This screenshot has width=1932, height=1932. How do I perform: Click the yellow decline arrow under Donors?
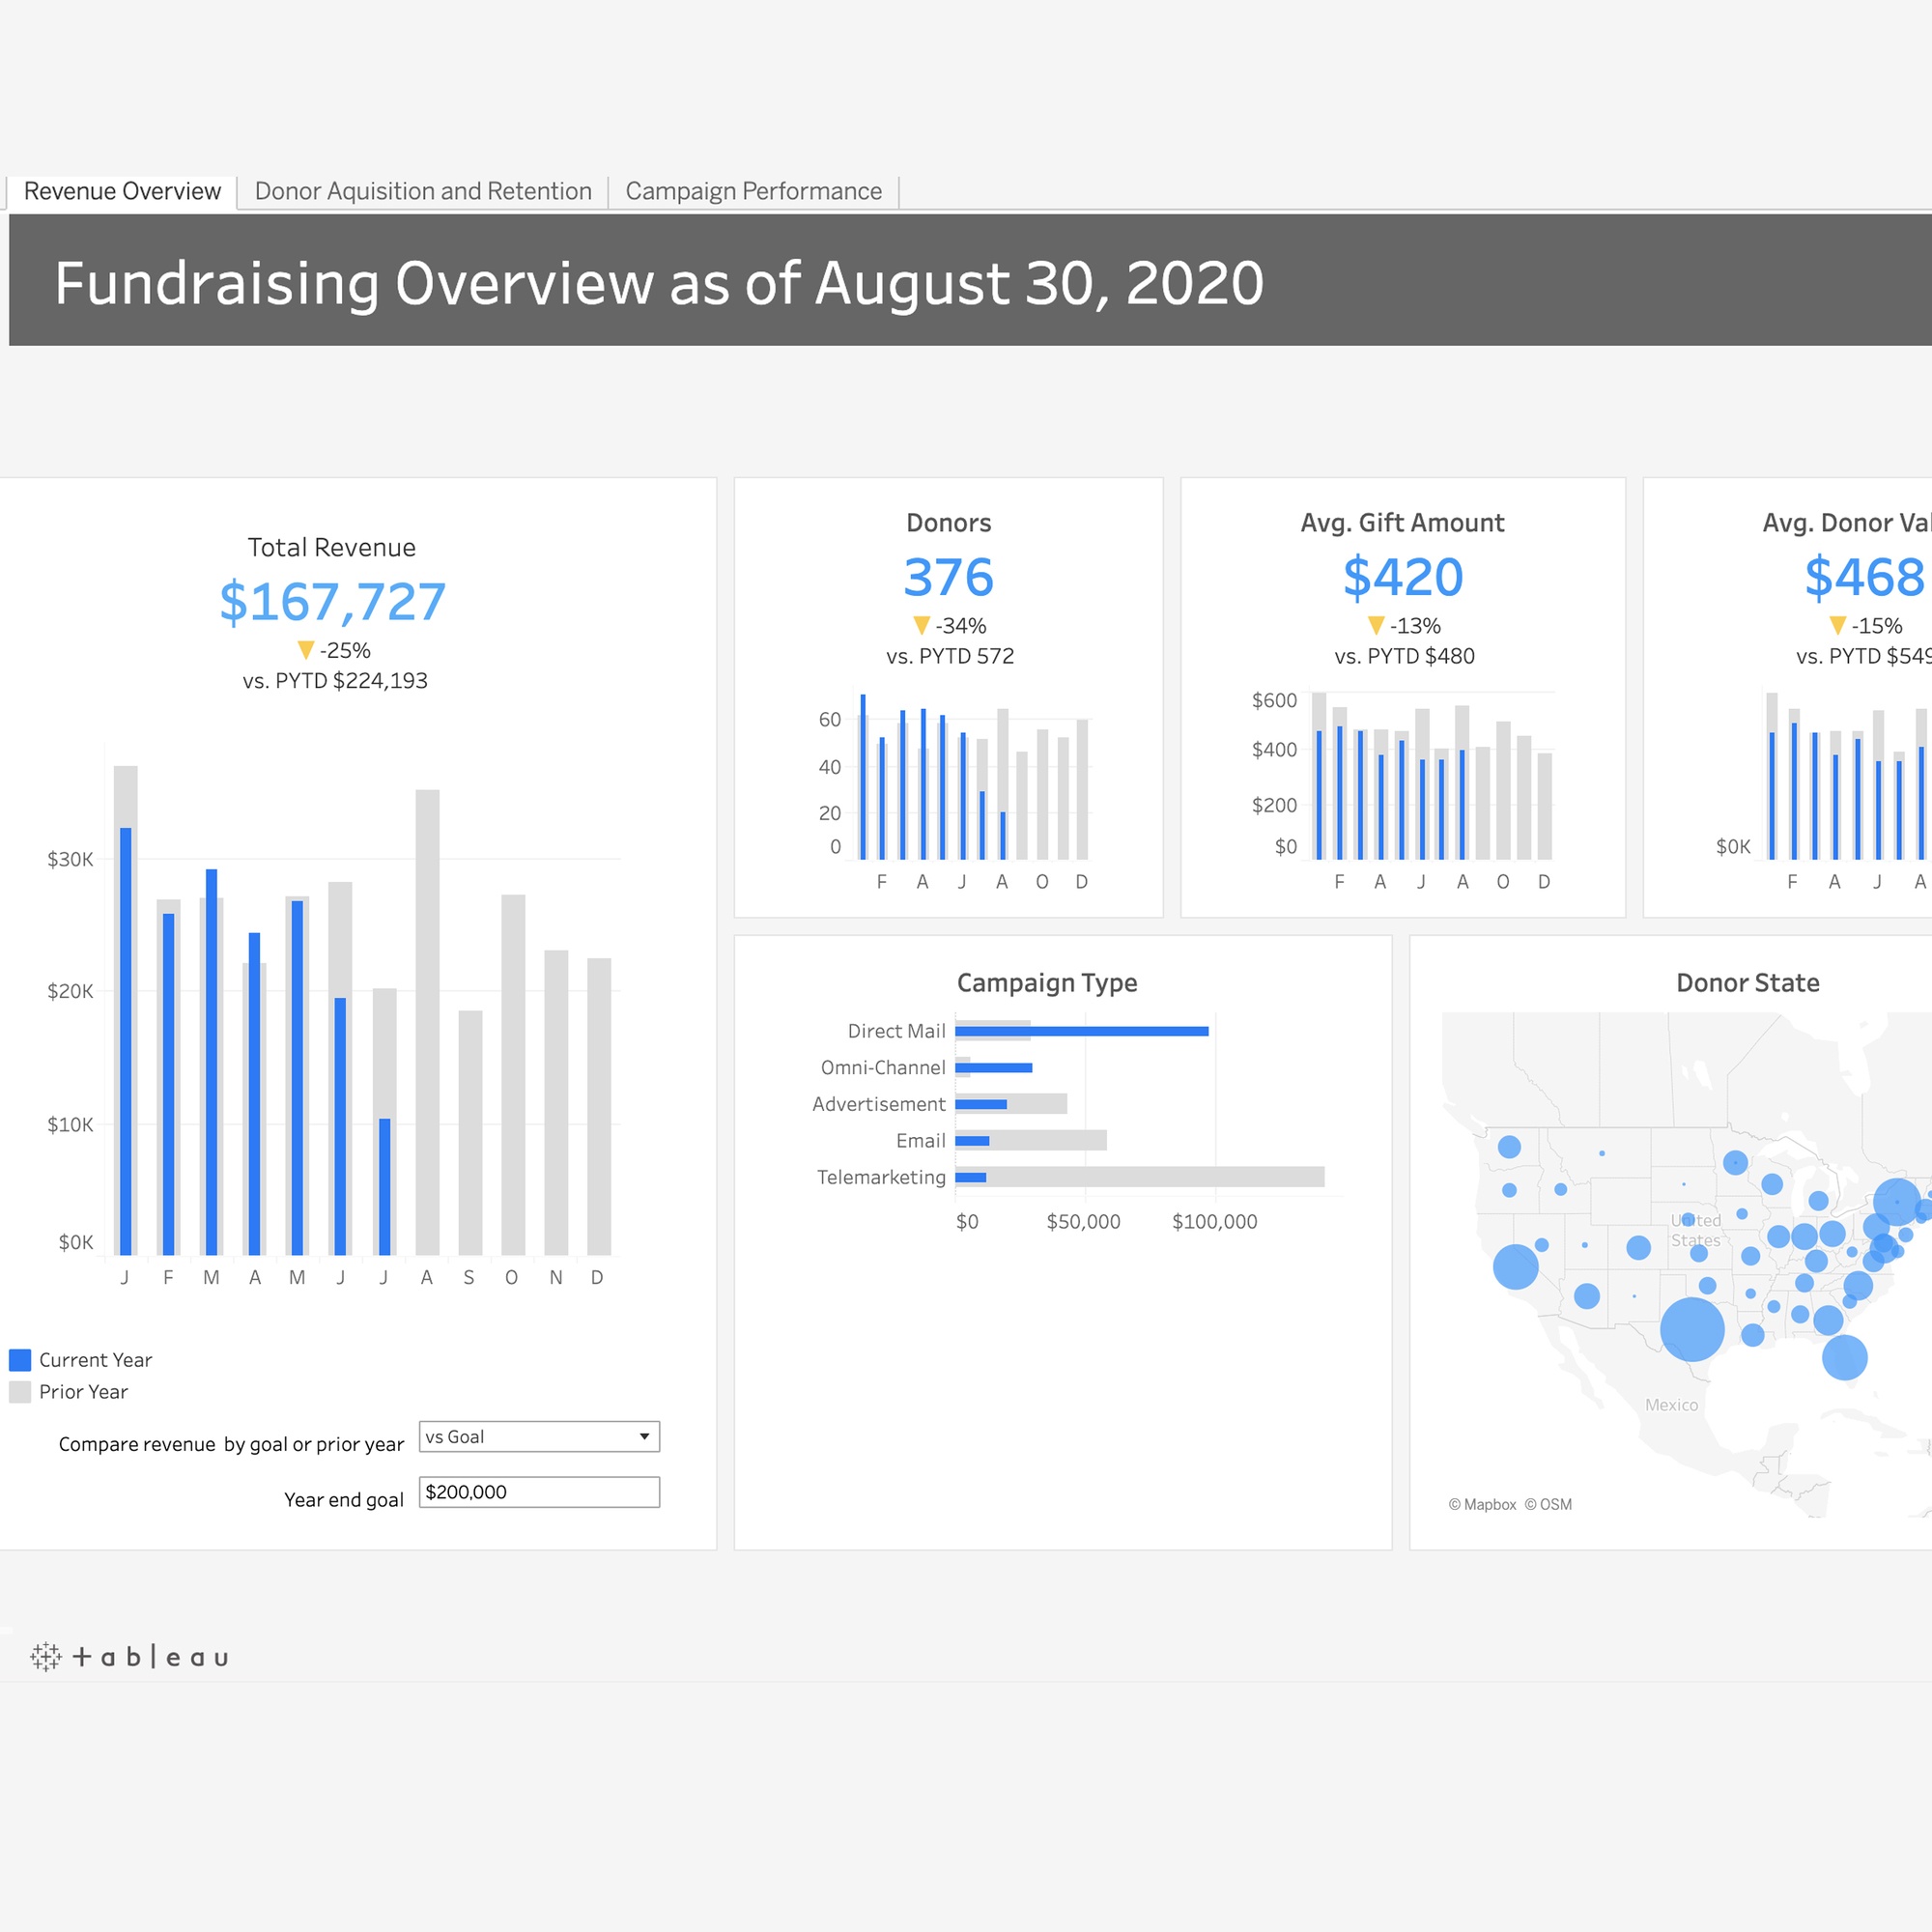click(921, 625)
